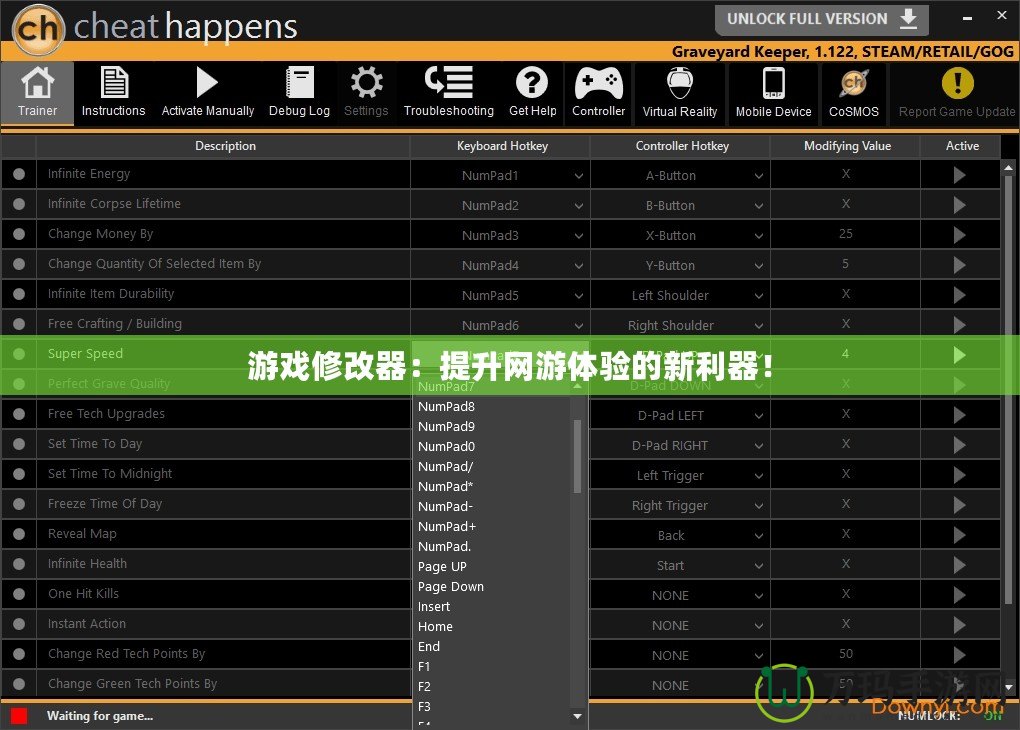Toggle the Free Tech Upgrades status dot

(19, 414)
